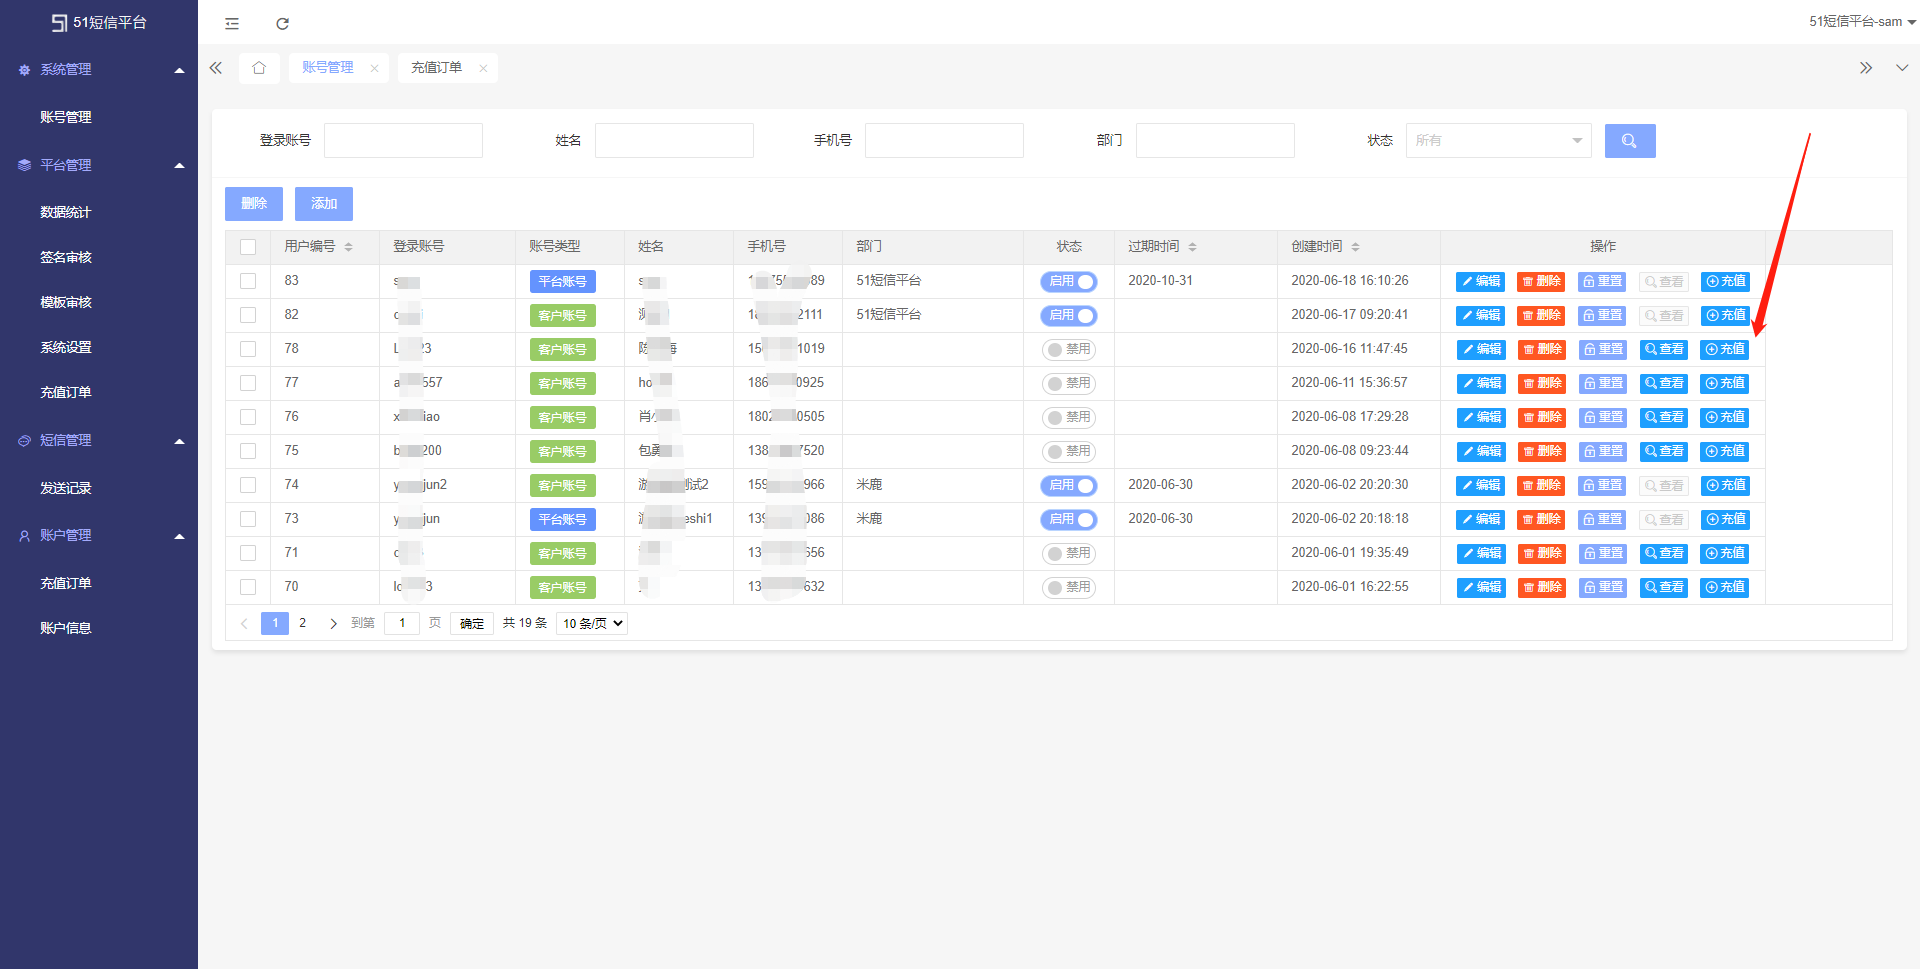Screen dimensions: 1920x969
Task: Edit user 71 with 编辑 button
Action: coord(1481,554)
